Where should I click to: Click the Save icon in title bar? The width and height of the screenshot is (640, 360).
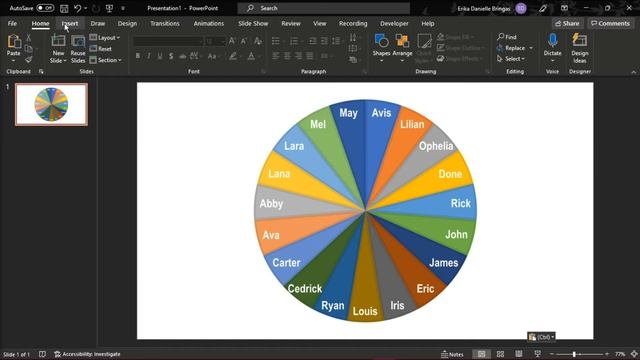[x=64, y=8]
